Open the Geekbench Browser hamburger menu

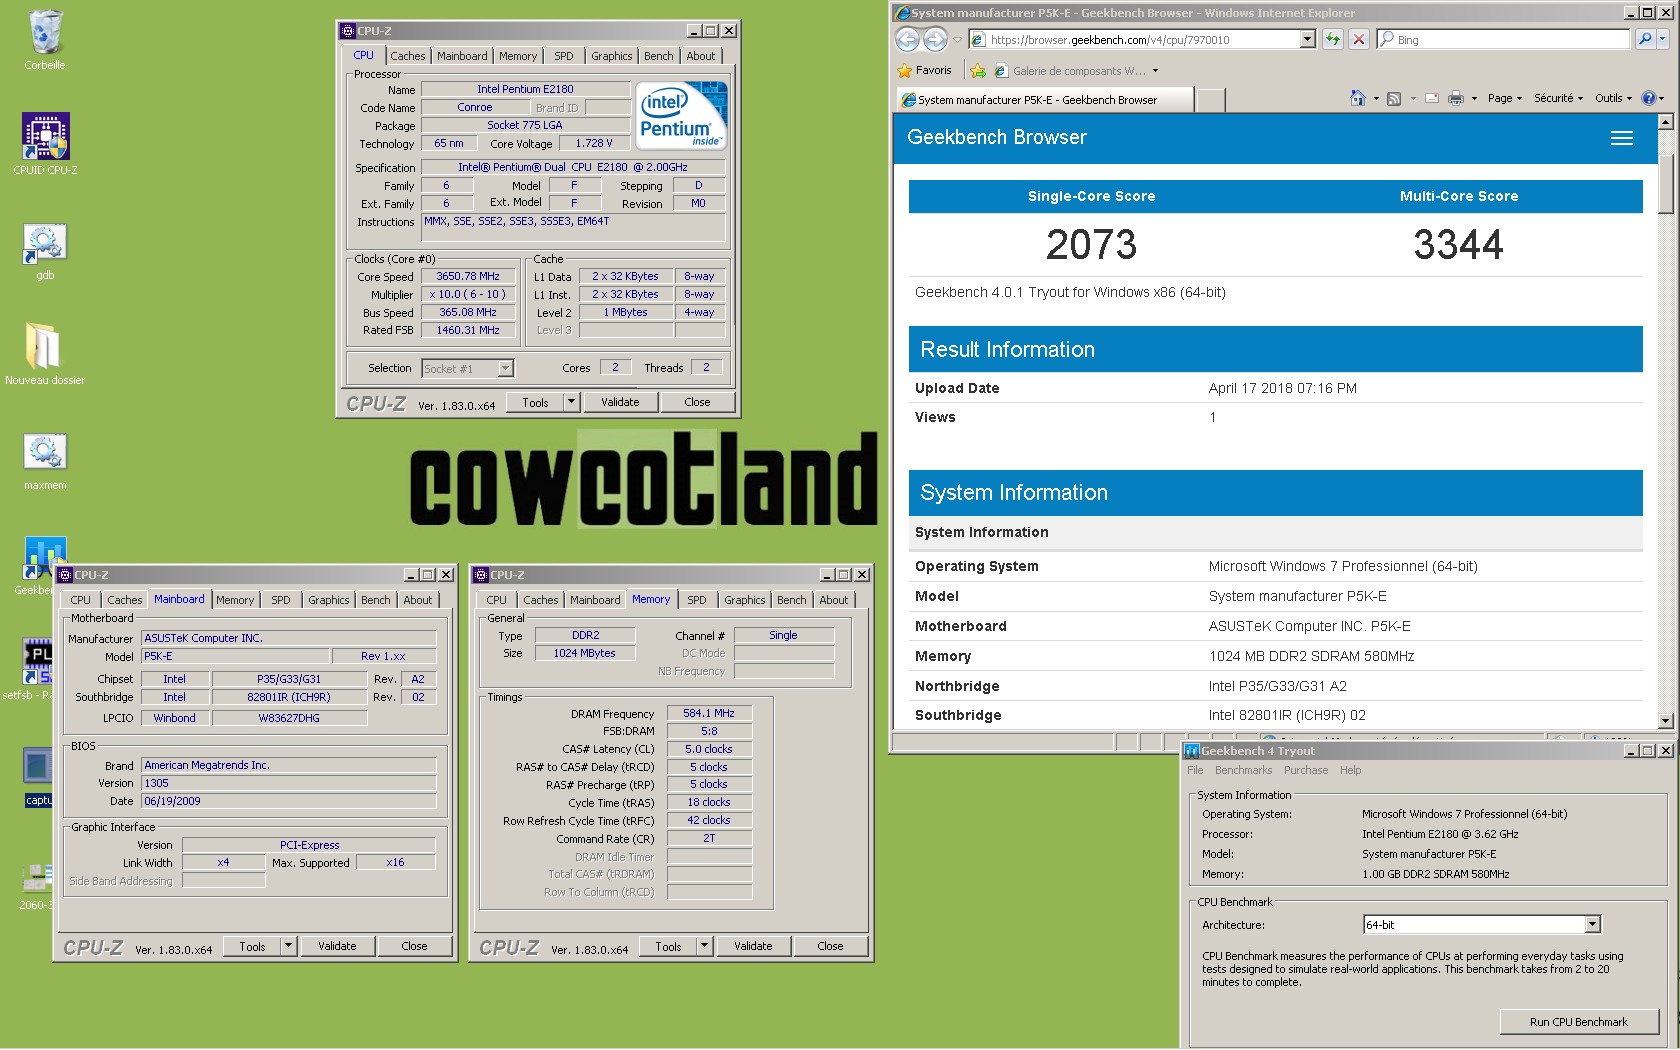click(x=1622, y=138)
